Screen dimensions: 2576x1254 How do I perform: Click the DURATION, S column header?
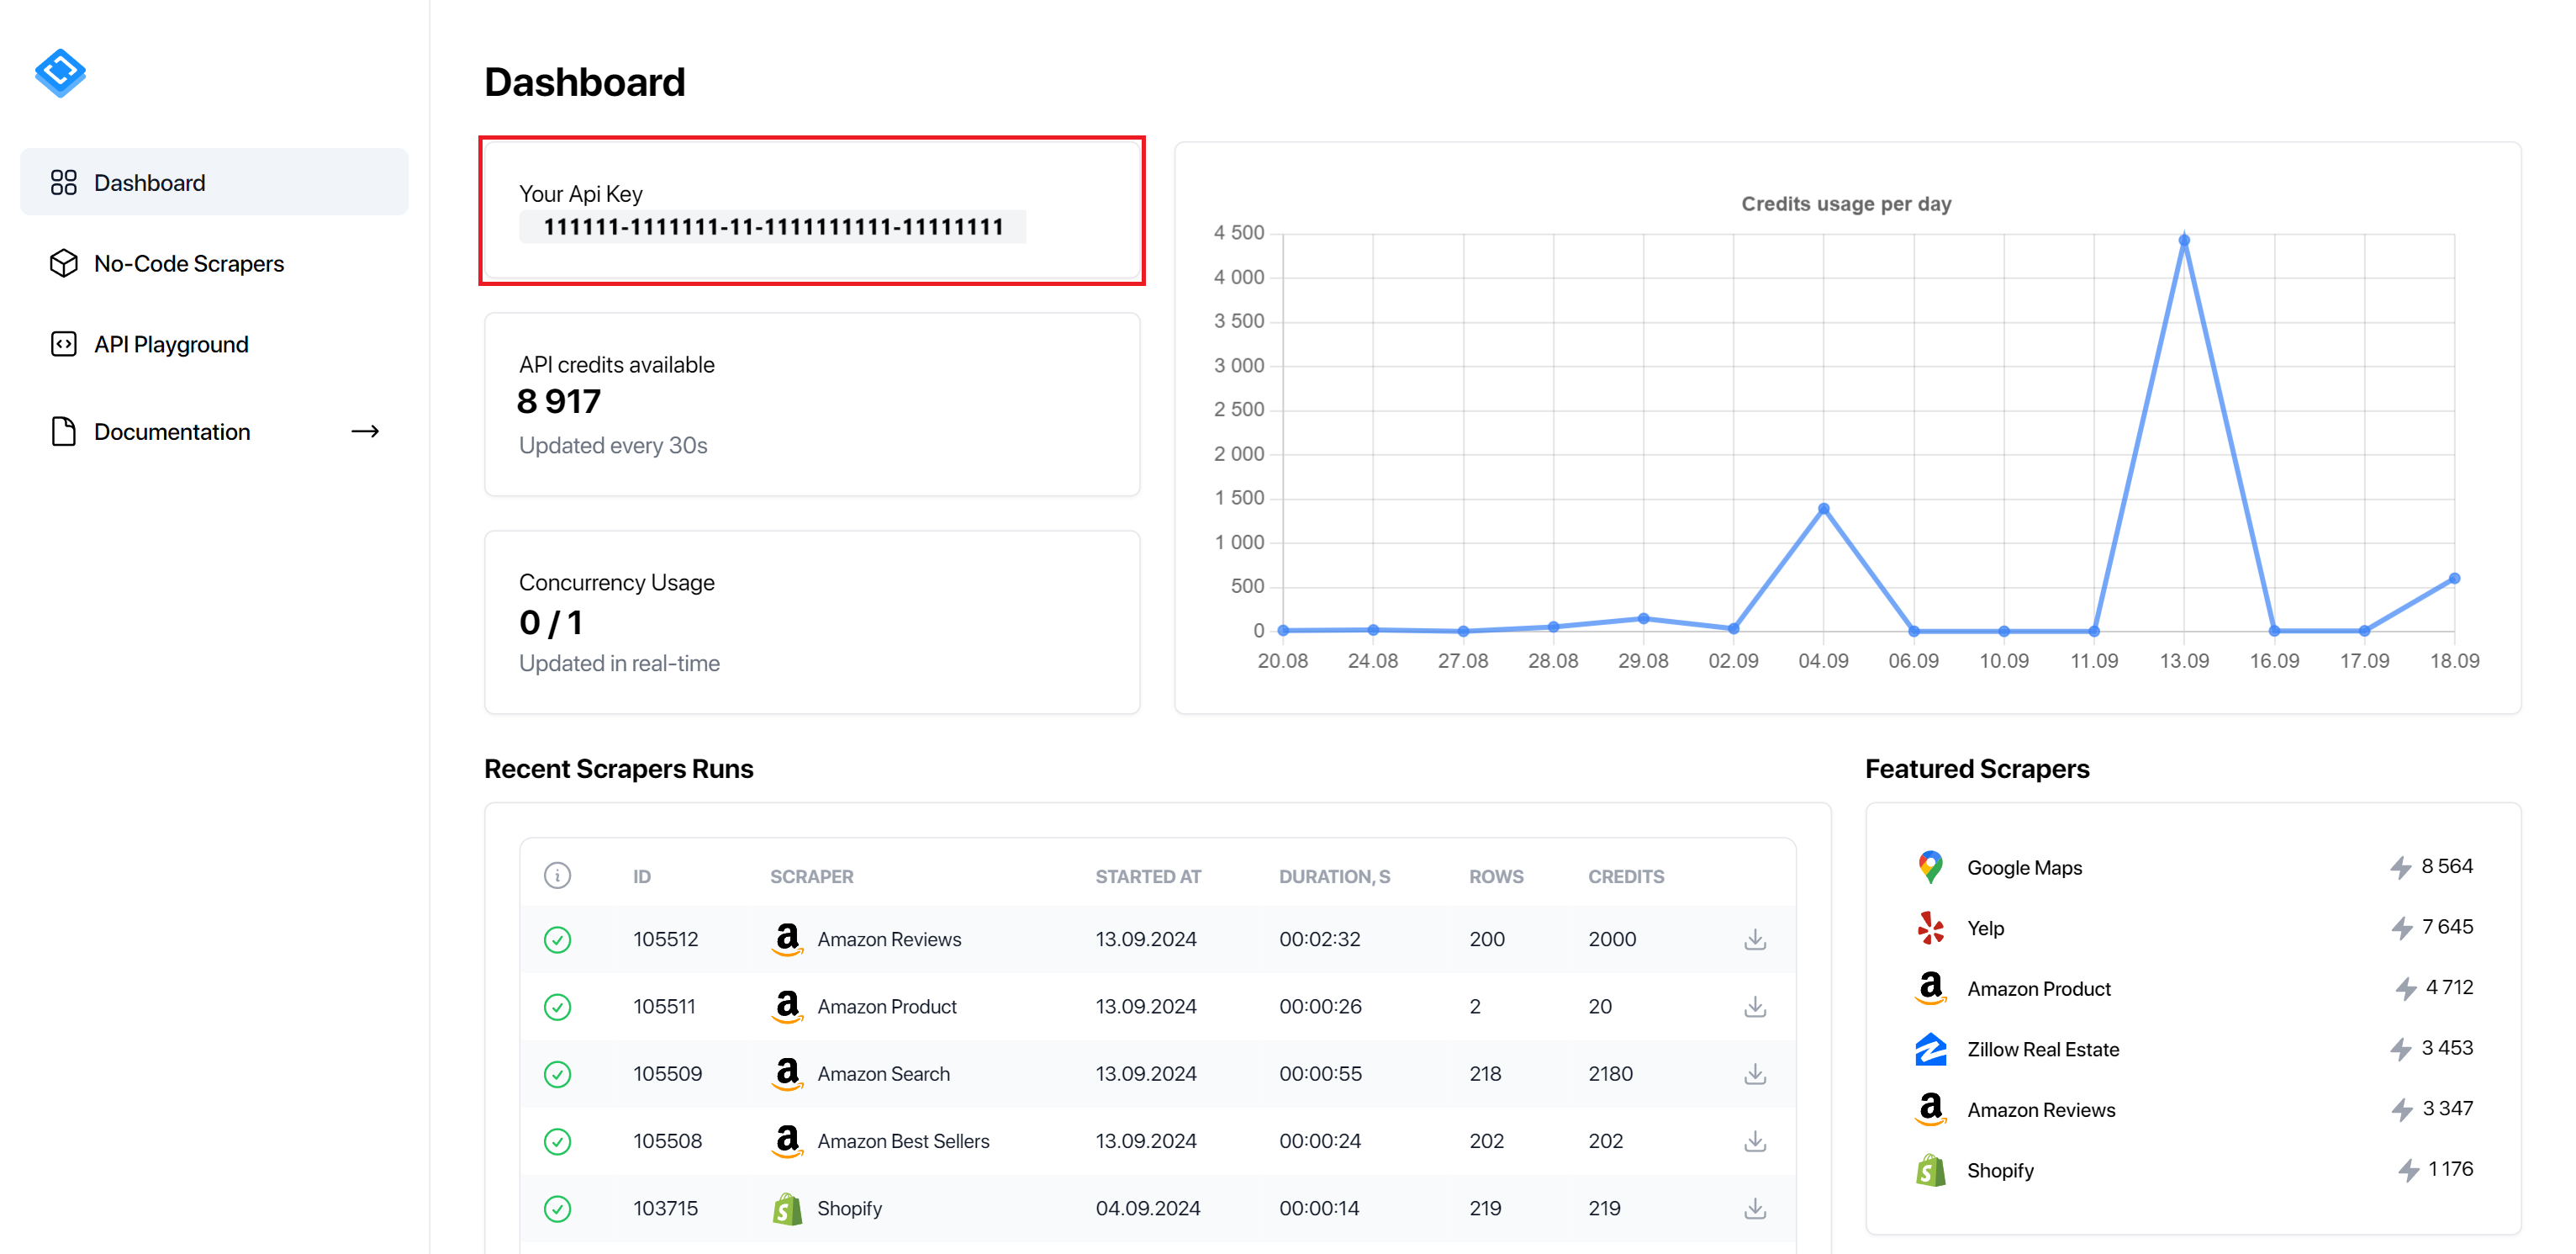[1334, 876]
